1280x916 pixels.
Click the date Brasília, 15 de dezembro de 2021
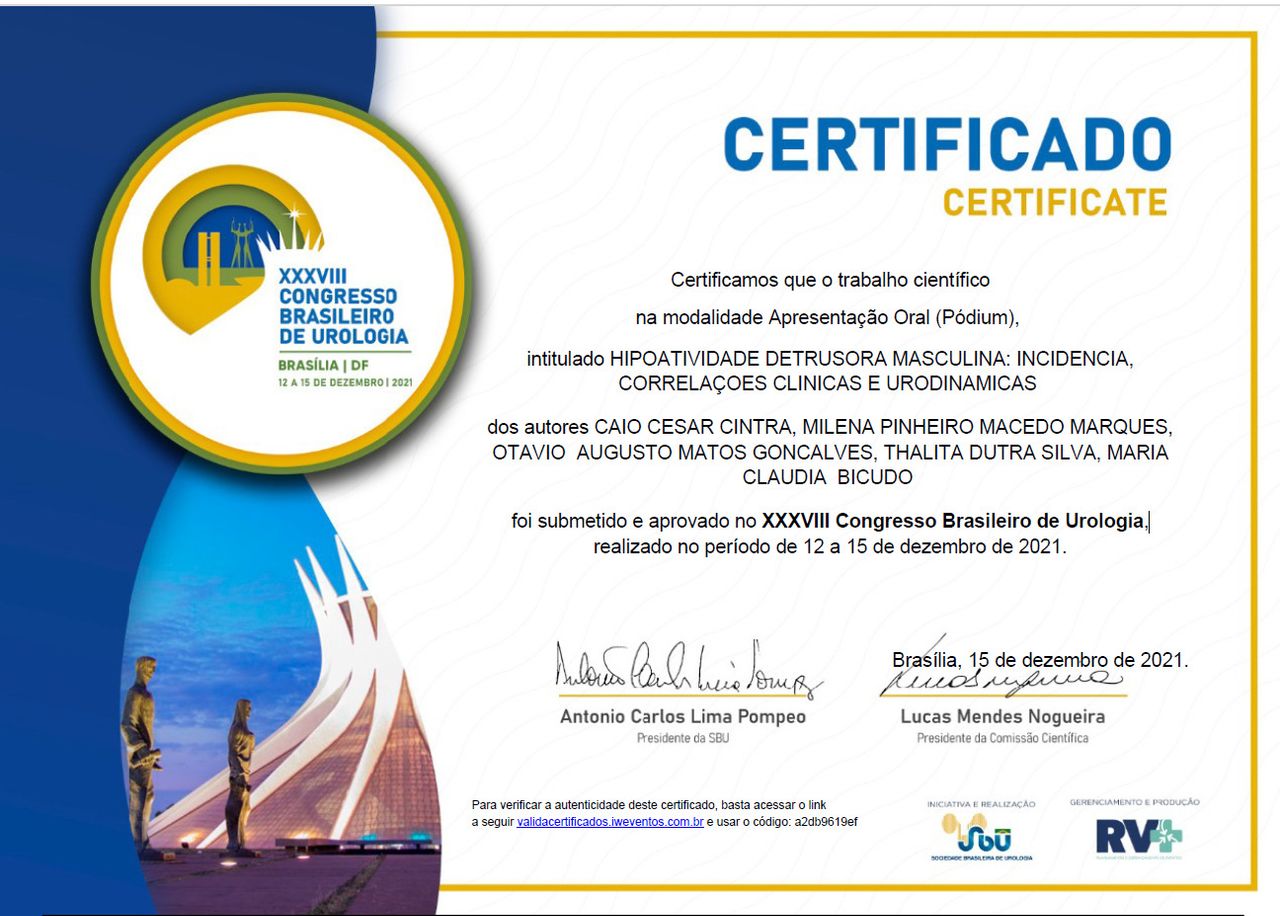click(x=1040, y=661)
